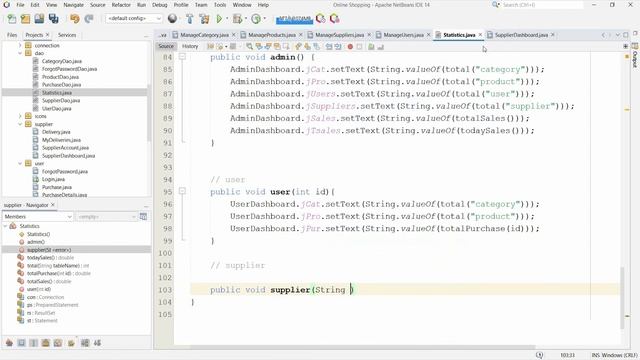This screenshot has width=640, height=360.
Task: Switch to the Services panel tab
Action: click(67, 35)
